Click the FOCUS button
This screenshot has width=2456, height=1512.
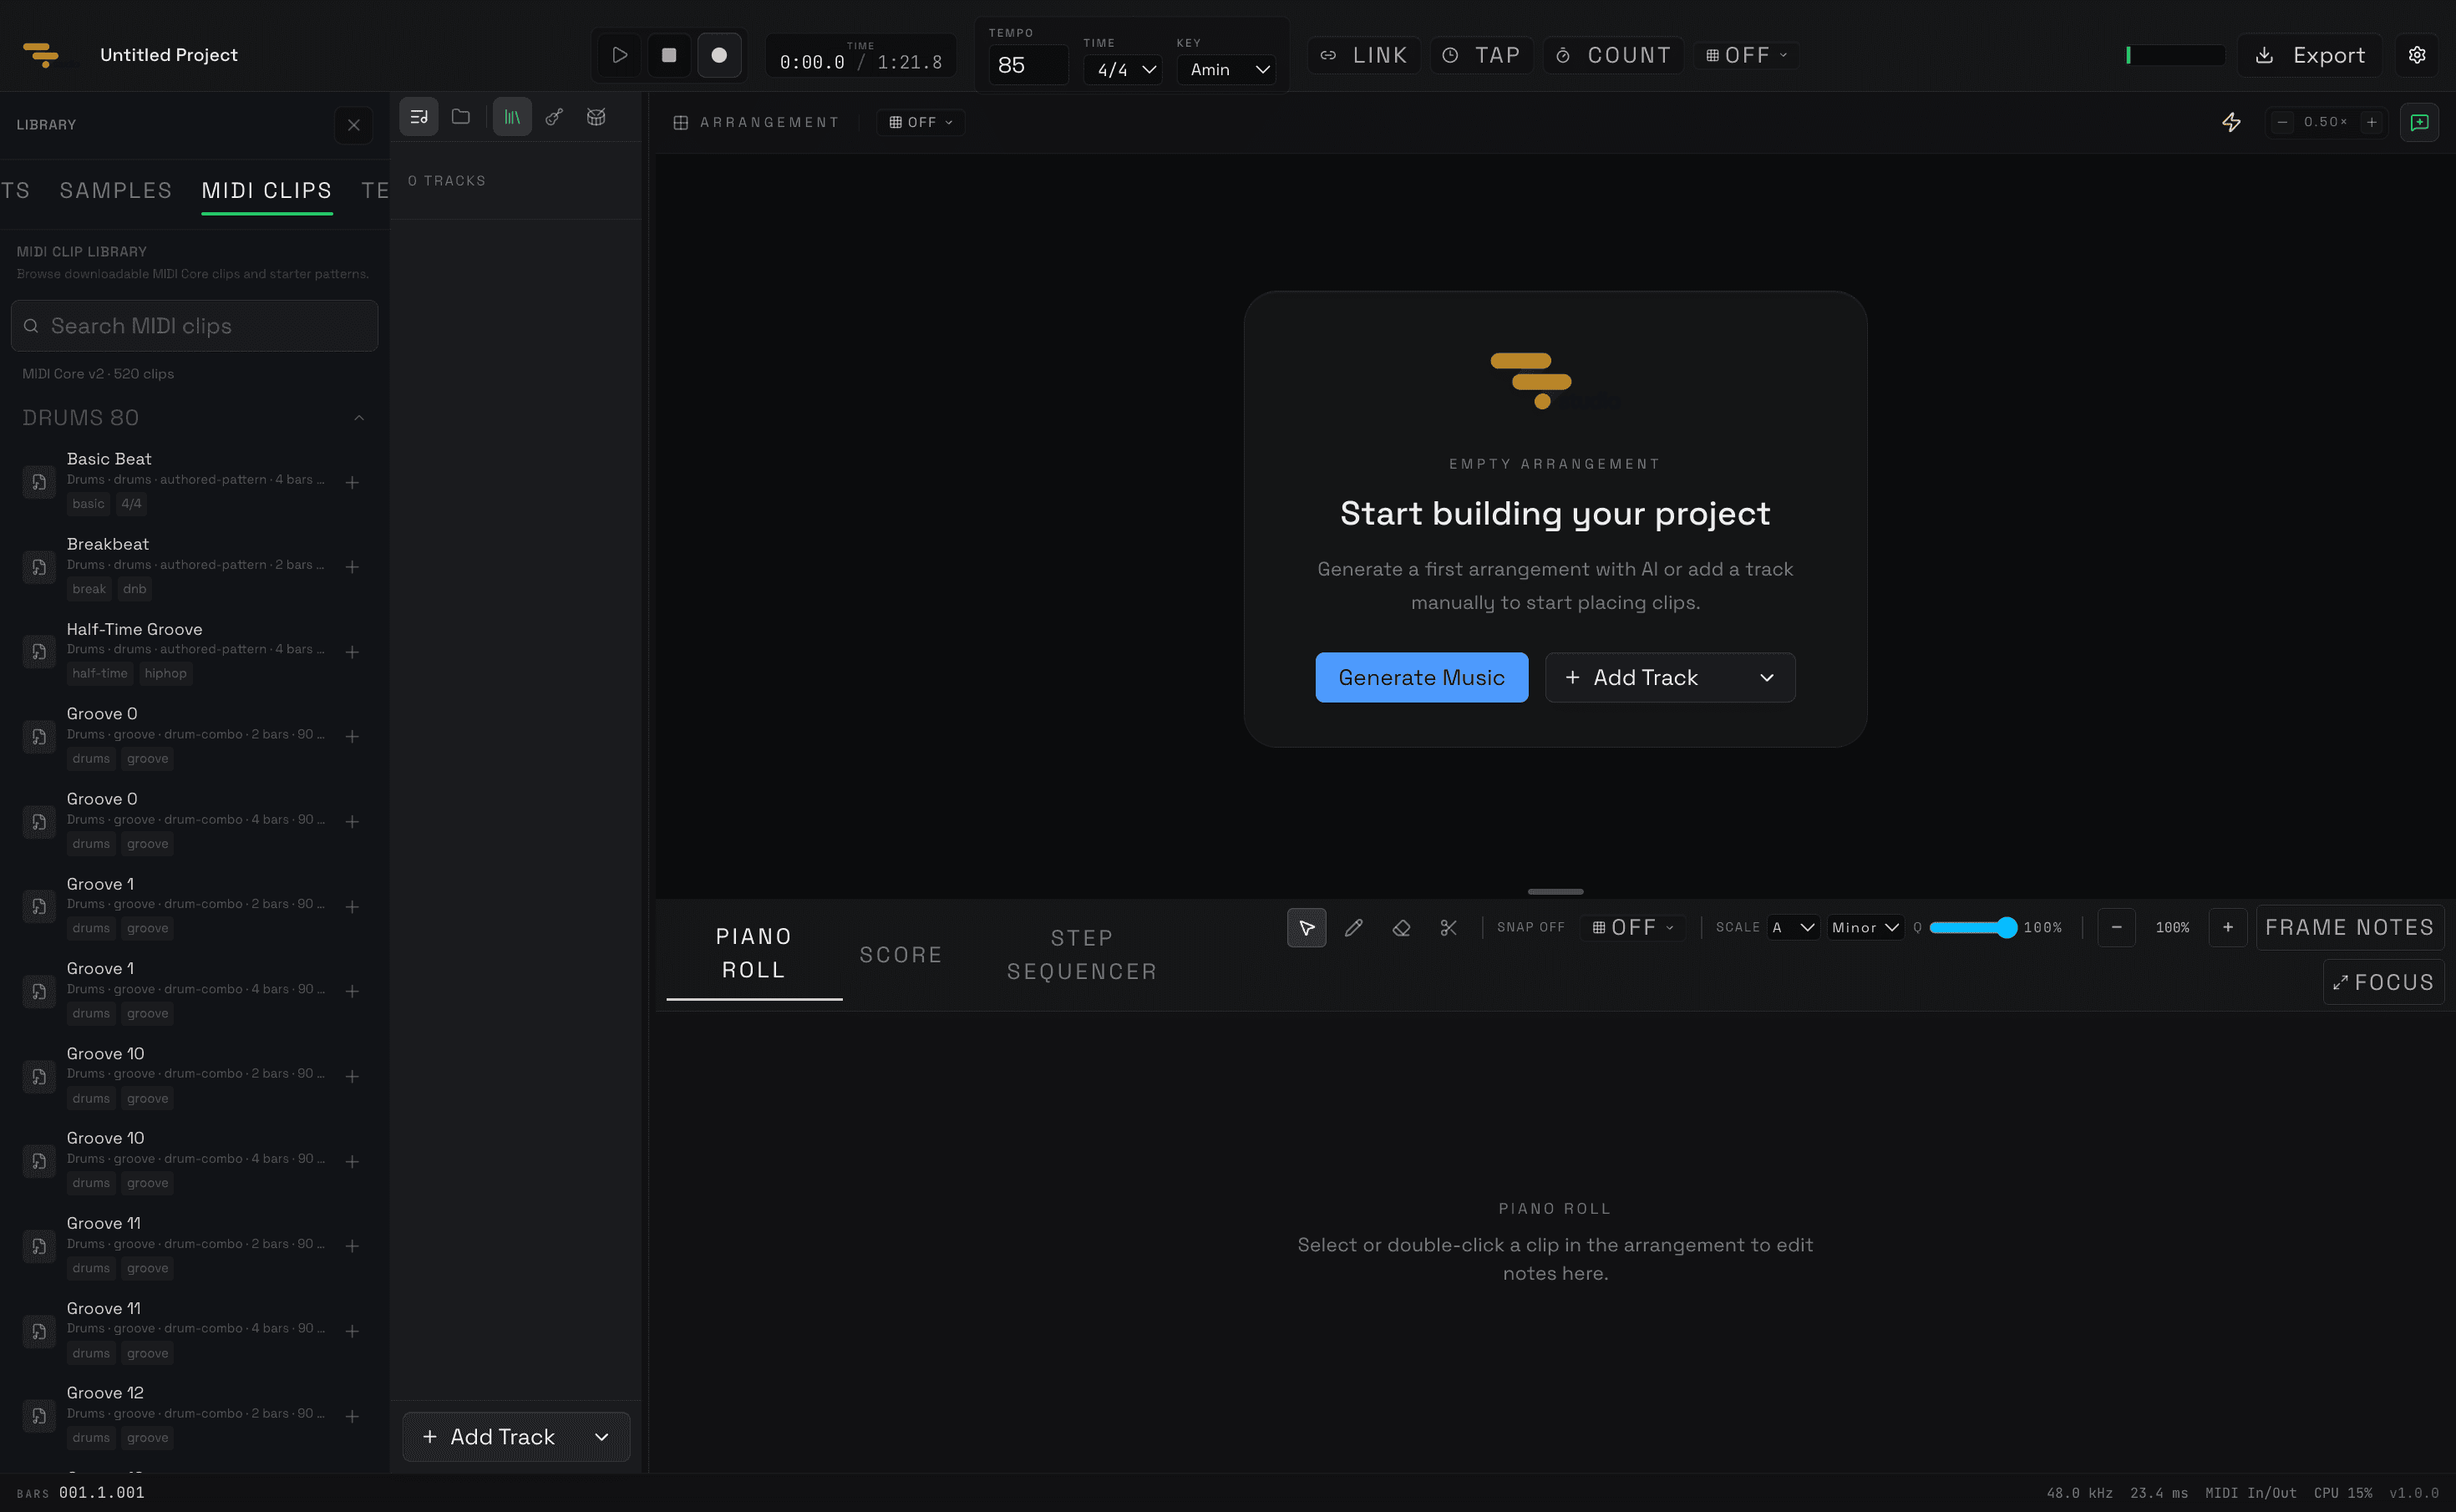pyautogui.click(x=2383, y=982)
